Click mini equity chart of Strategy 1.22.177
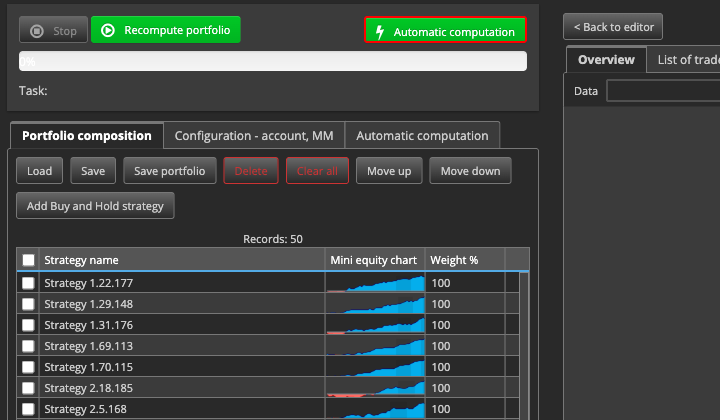 (x=375, y=283)
